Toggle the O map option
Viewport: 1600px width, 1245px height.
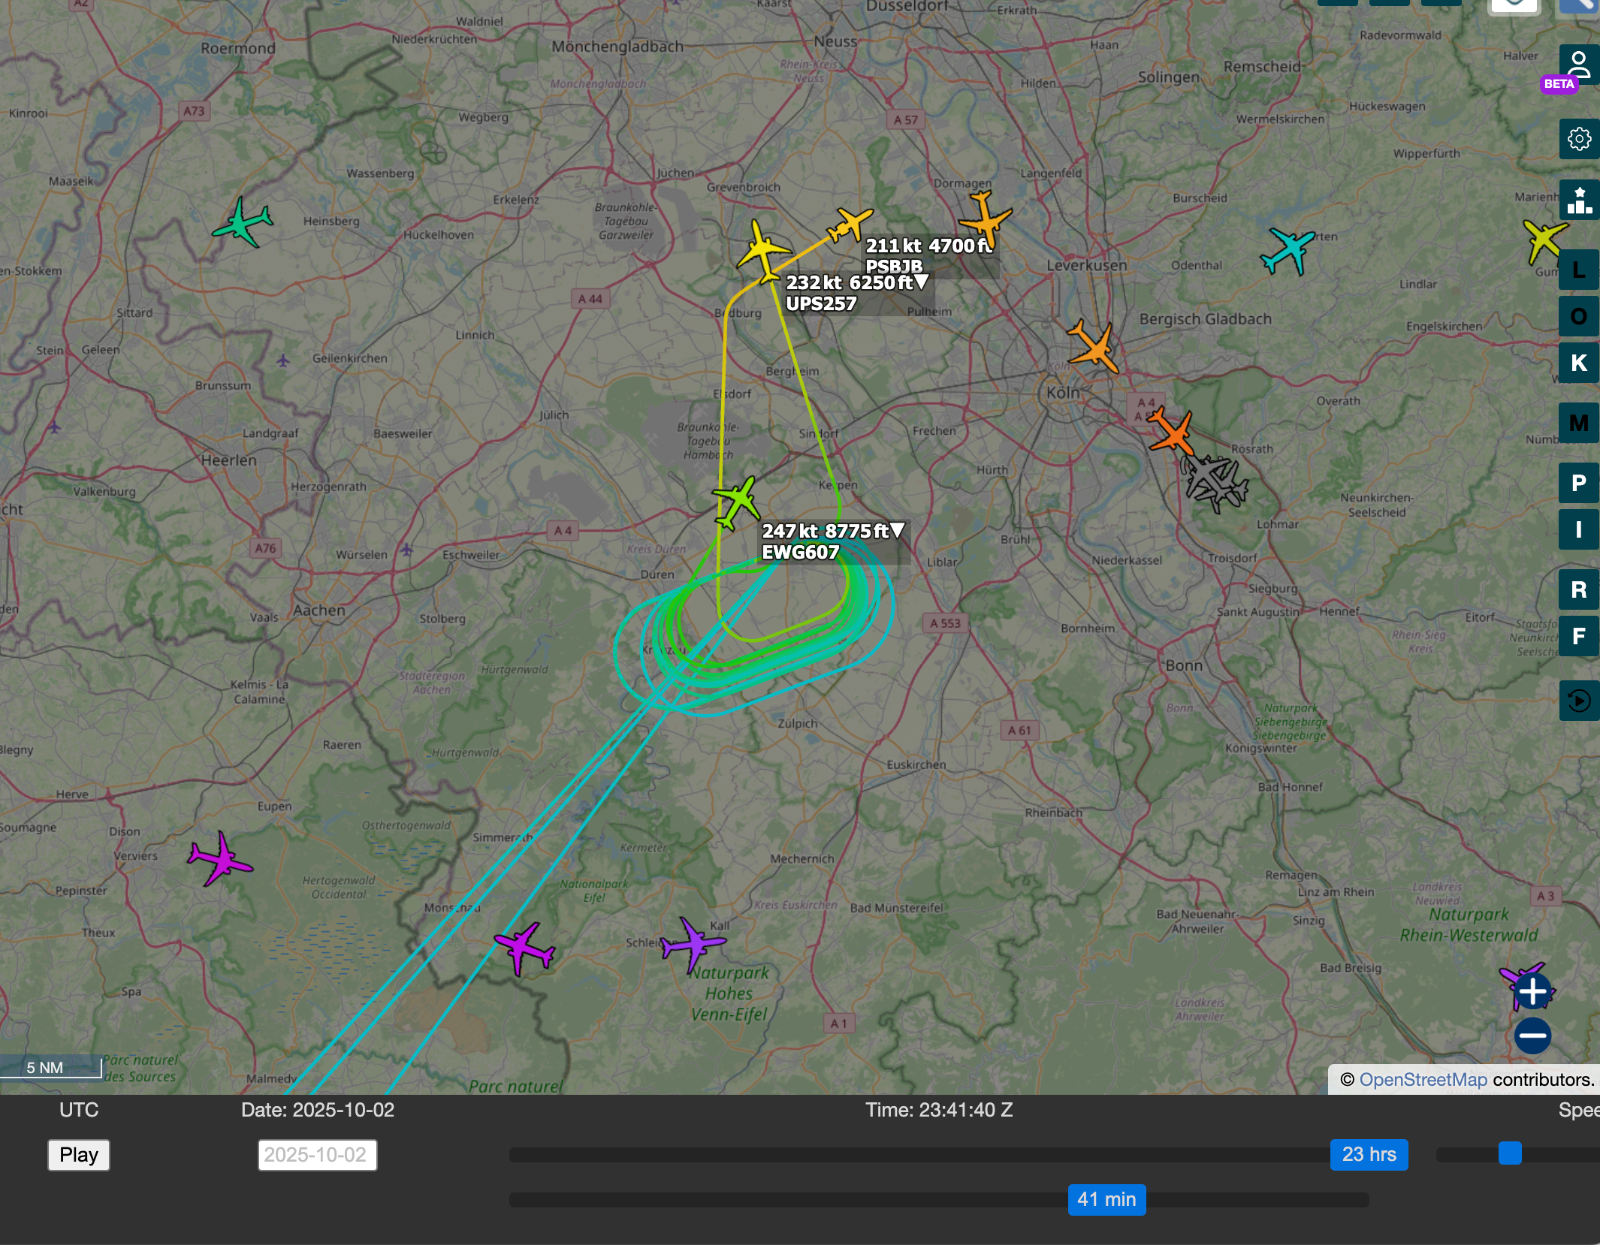click(x=1579, y=316)
